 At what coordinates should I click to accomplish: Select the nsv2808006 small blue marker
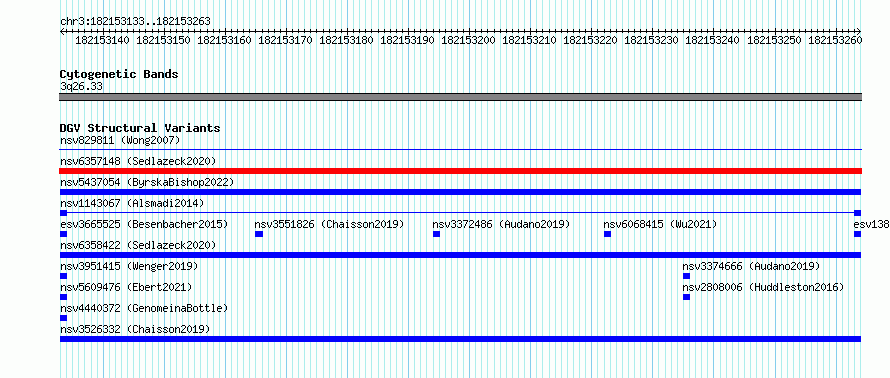coord(686,297)
